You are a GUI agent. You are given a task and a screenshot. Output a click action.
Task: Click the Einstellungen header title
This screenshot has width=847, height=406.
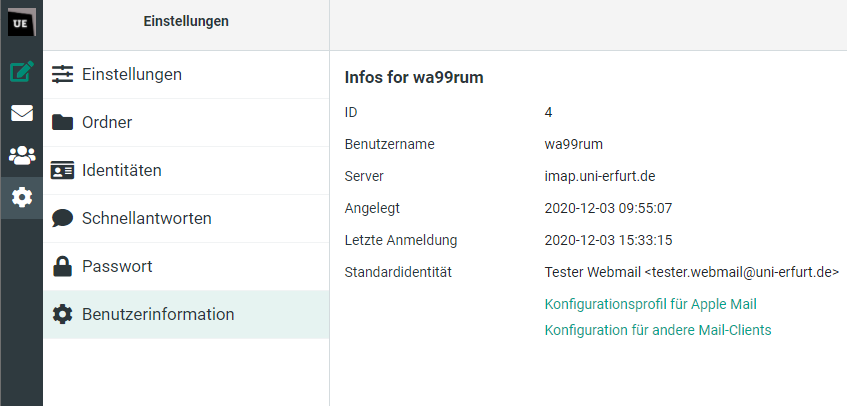point(186,21)
